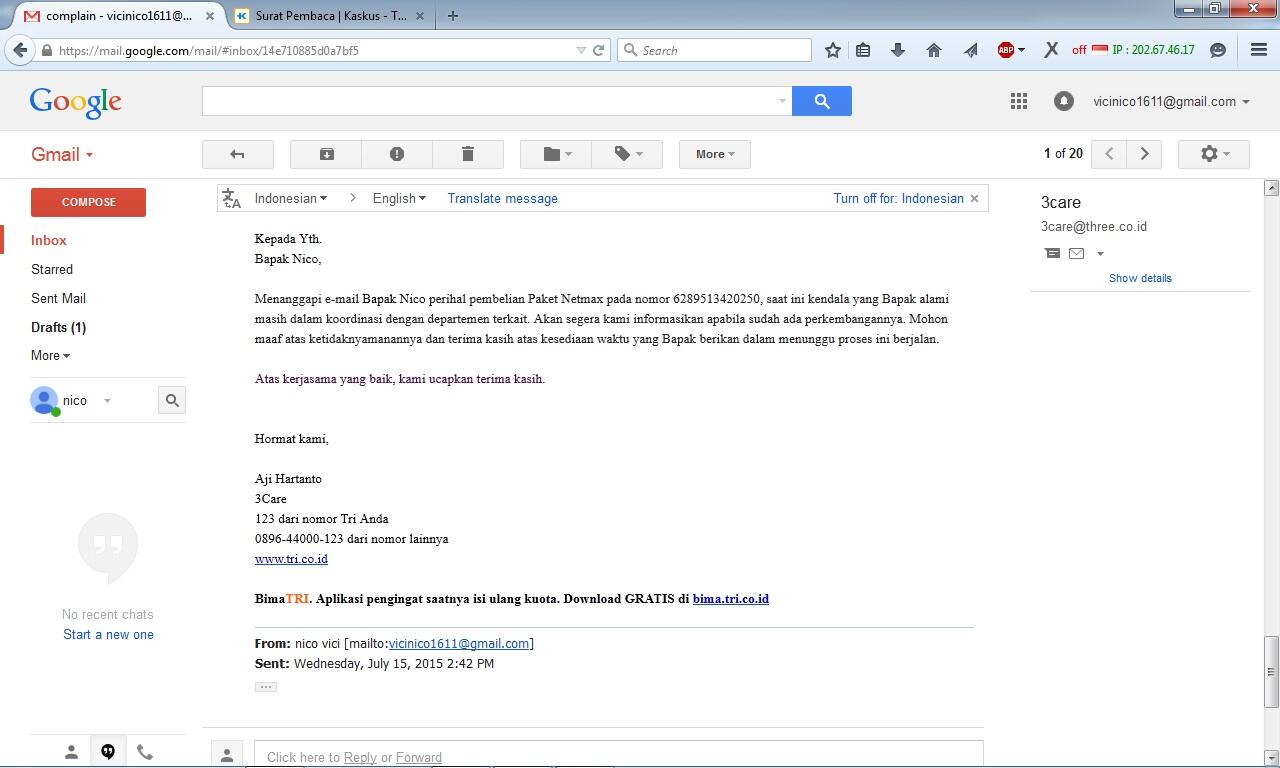The height and width of the screenshot is (768, 1280).
Task: Open the Firefox hamburger menu
Action: coord(1259,50)
